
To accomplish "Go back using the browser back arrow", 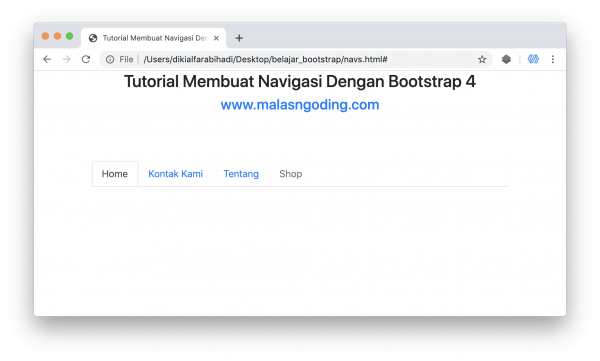I will [47, 59].
